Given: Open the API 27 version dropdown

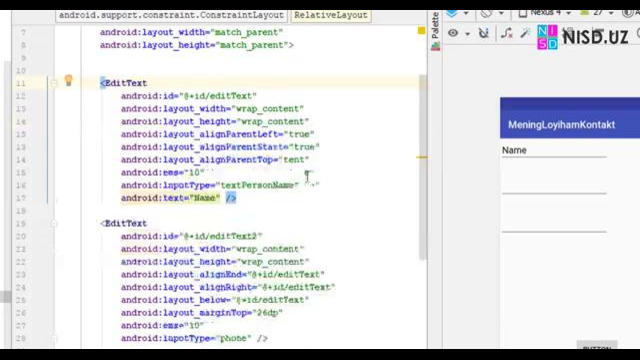Looking at the screenshot, I should point(597,13).
